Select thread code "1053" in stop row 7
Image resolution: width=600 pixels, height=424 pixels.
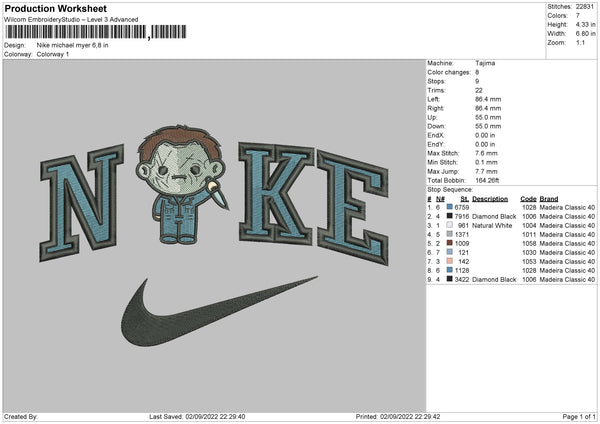pyautogui.click(x=529, y=261)
